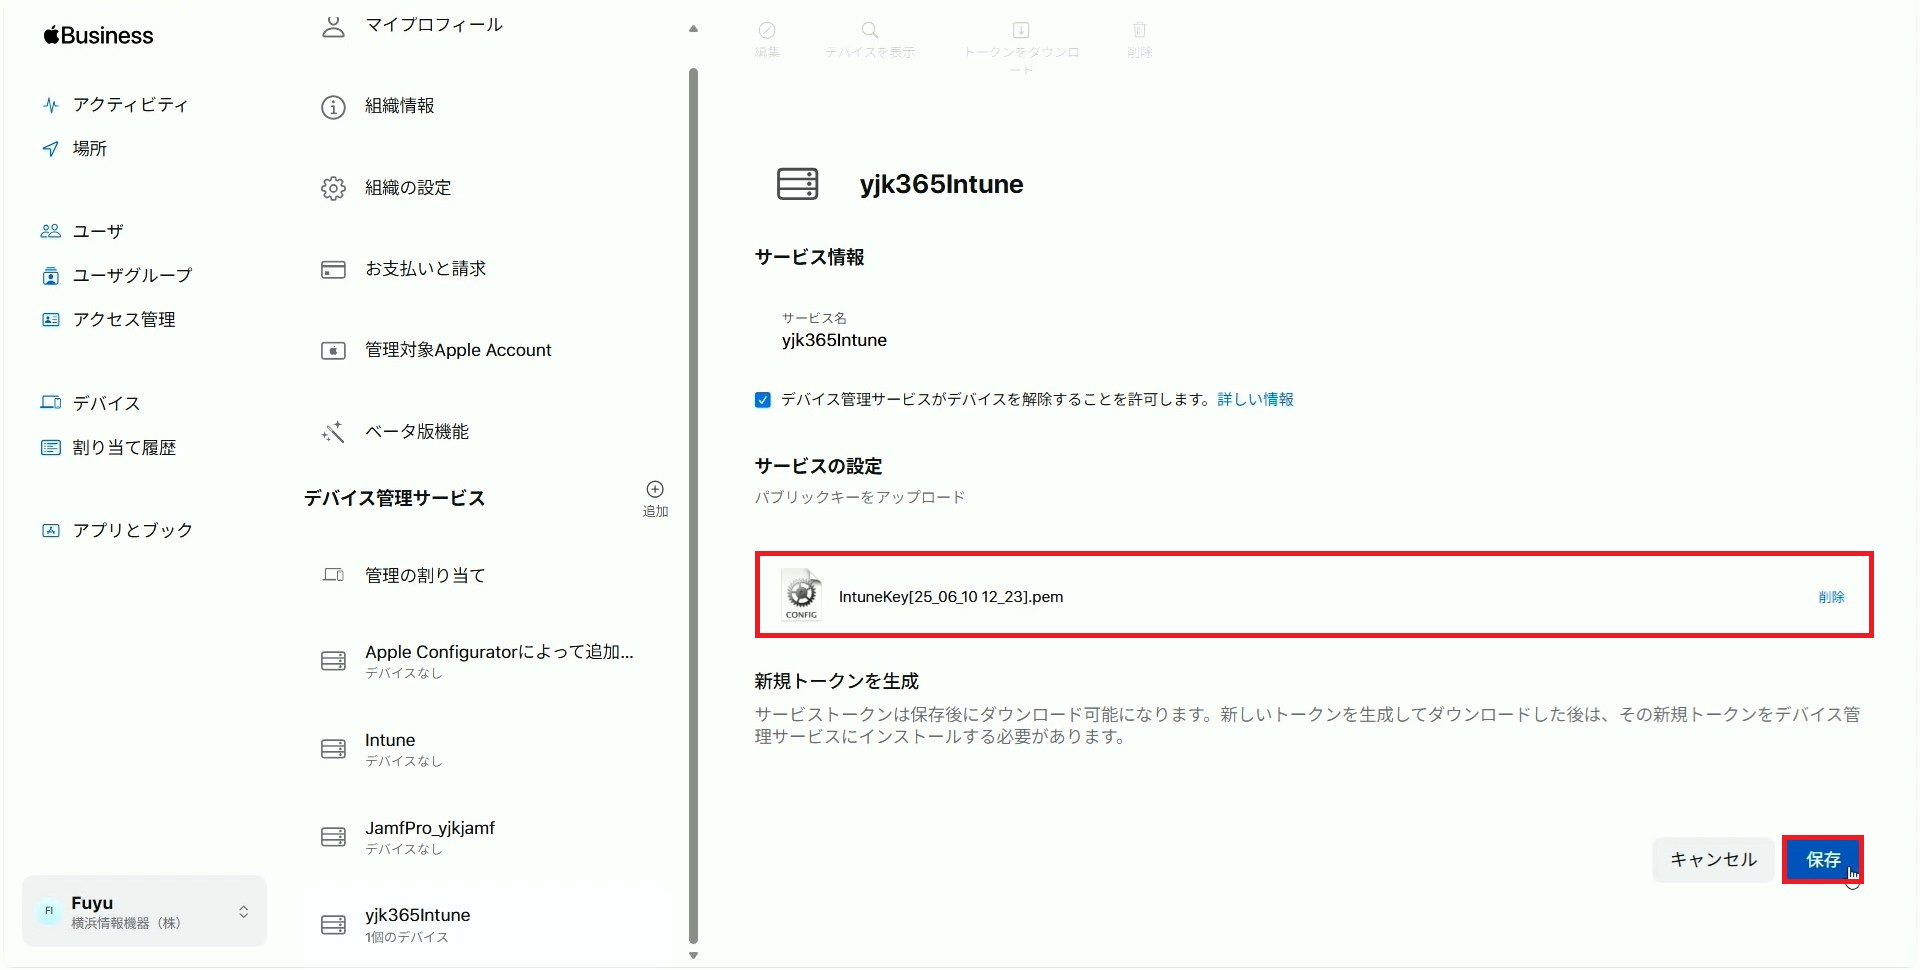Toggle allow device release checkbox
The image size is (1920, 970).
[x=763, y=400]
